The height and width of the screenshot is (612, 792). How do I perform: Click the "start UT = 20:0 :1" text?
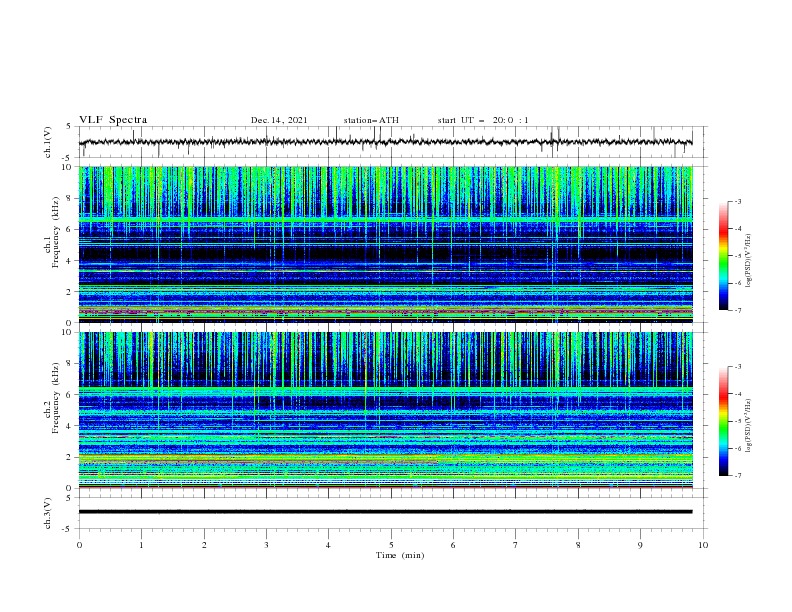pos(483,120)
